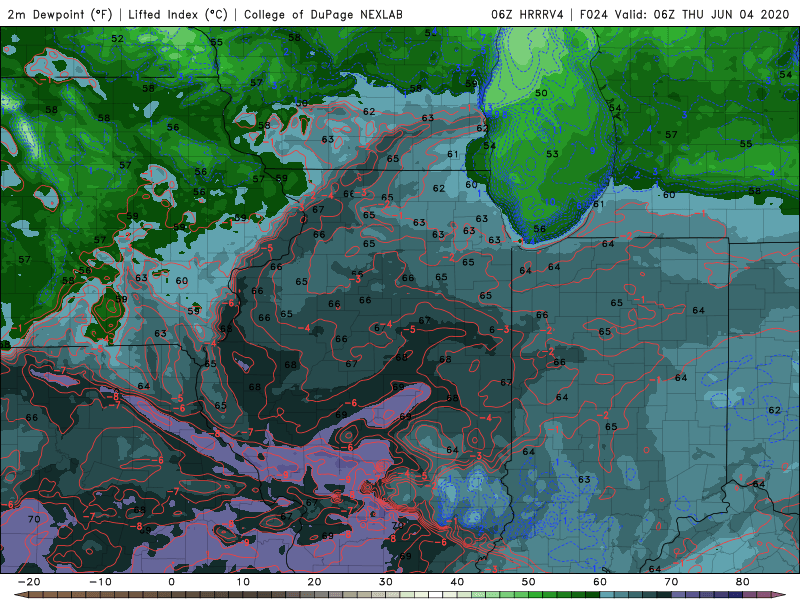This screenshot has width=800, height=600.
Task: Click the 10 label on the color scale
Action: point(243,582)
